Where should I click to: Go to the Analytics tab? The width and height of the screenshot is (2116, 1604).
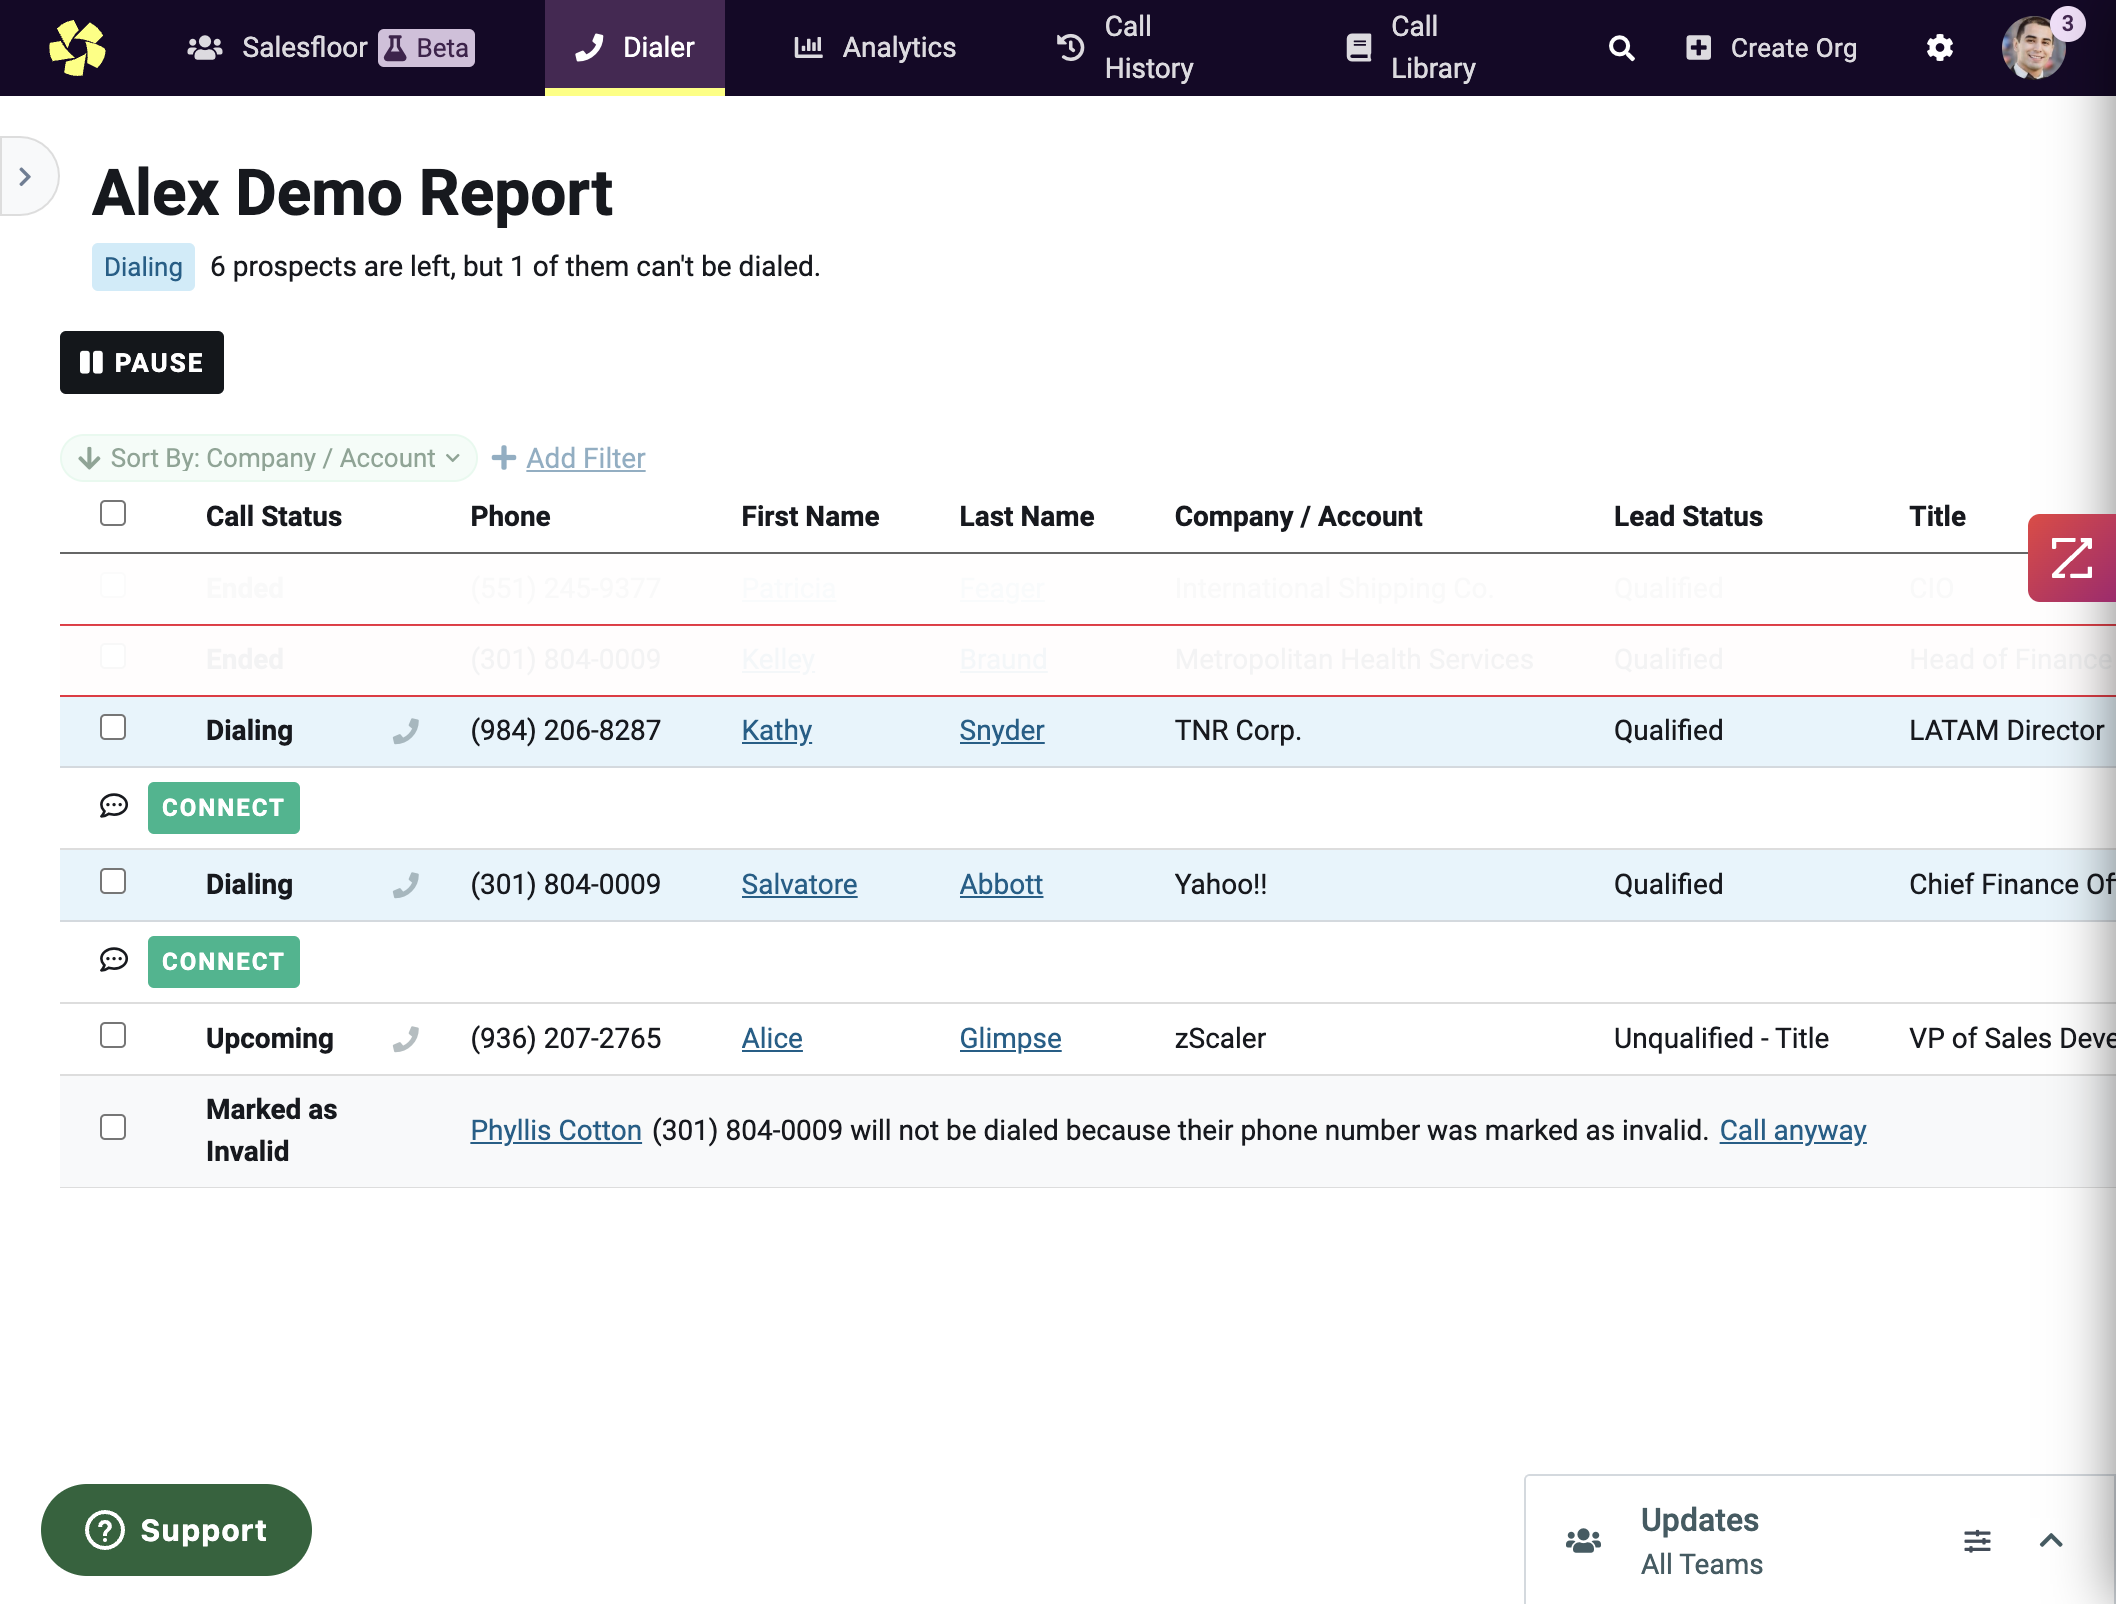[875, 48]
